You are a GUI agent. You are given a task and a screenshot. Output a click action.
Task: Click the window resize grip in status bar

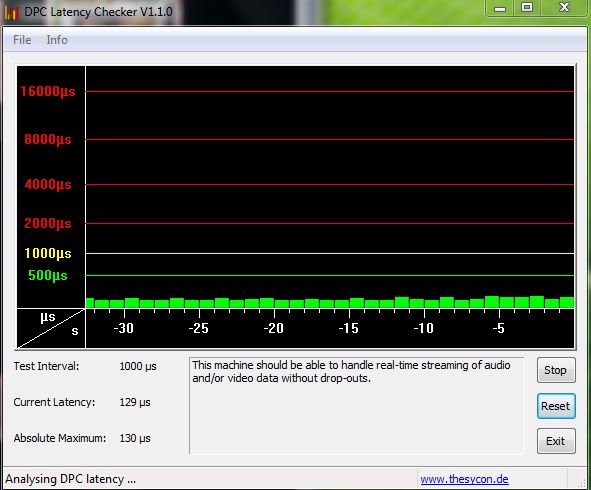(x=582, y=483)
